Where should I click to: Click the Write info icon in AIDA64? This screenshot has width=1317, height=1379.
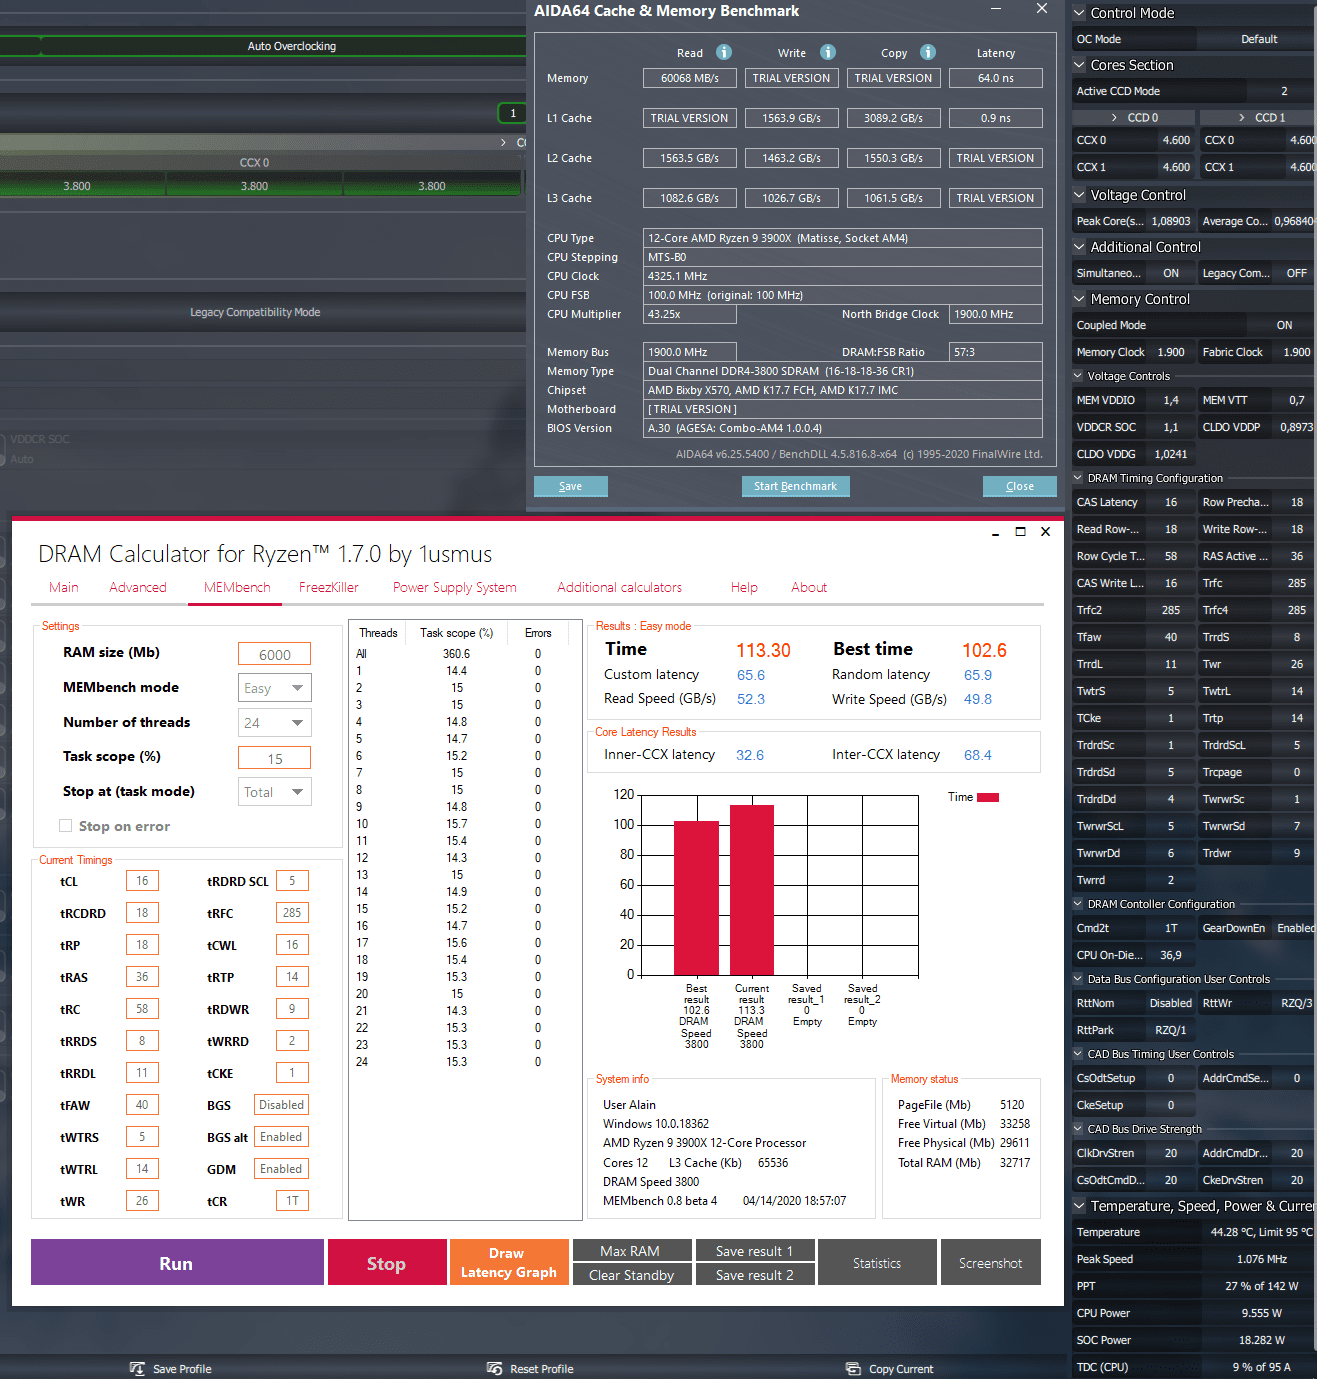click(828, 52)
